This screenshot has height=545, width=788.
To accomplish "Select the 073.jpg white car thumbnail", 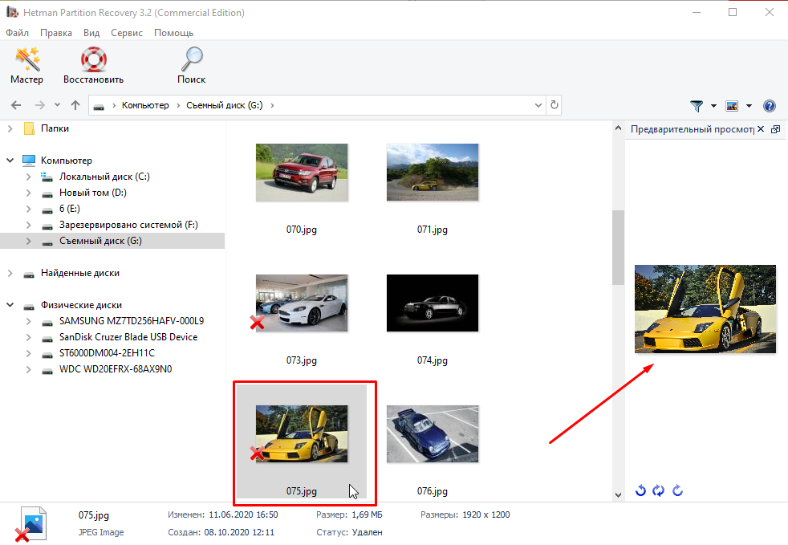I will [302, 303].
